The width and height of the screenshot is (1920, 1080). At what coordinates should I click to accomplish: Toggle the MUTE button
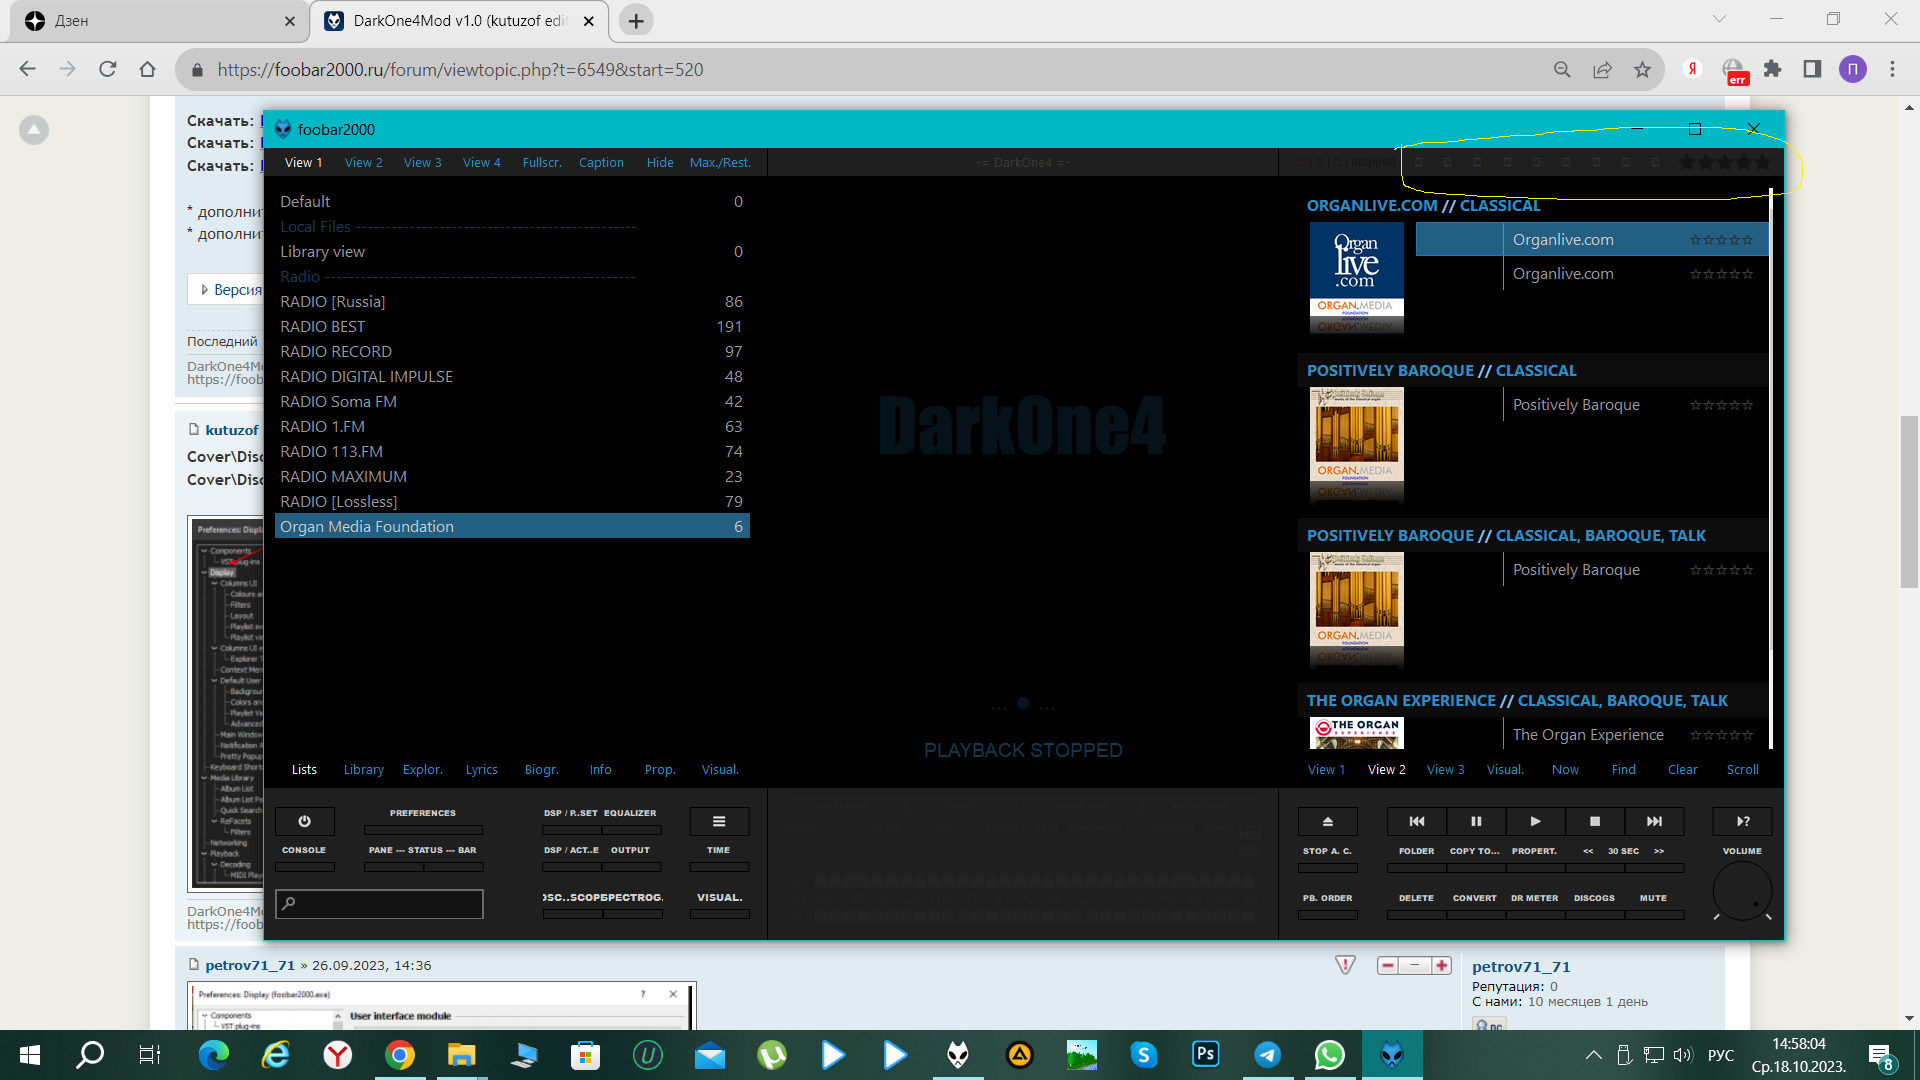(x=1653, y=913)
